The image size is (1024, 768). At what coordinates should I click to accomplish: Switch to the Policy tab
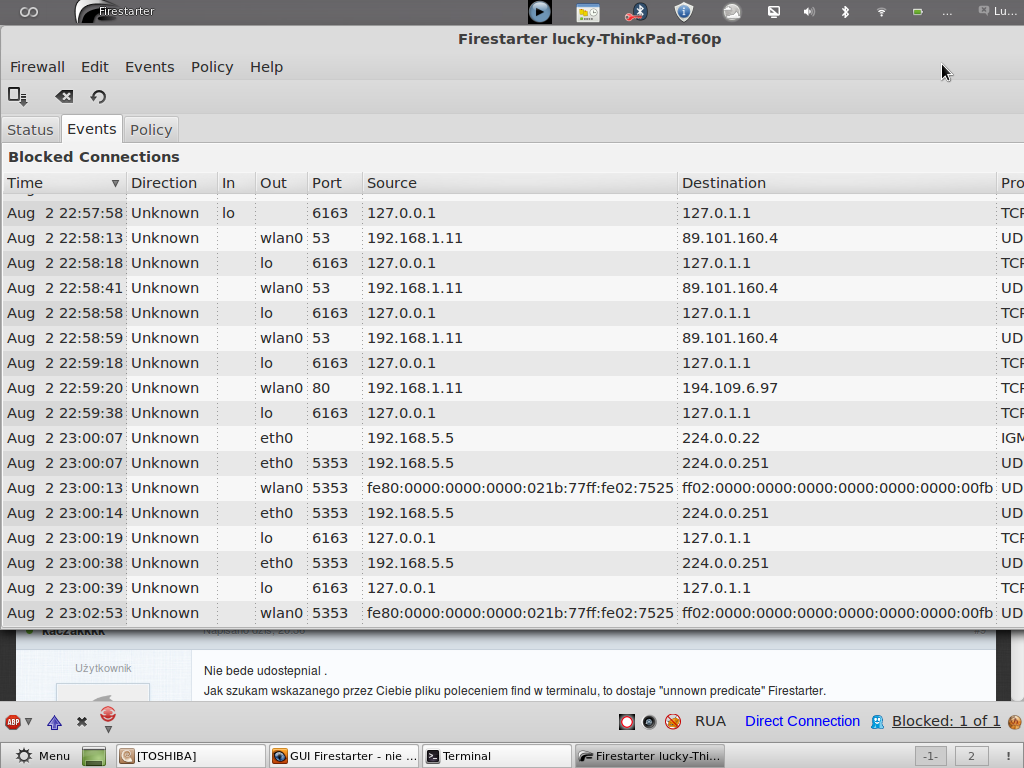tap(151, 130)
